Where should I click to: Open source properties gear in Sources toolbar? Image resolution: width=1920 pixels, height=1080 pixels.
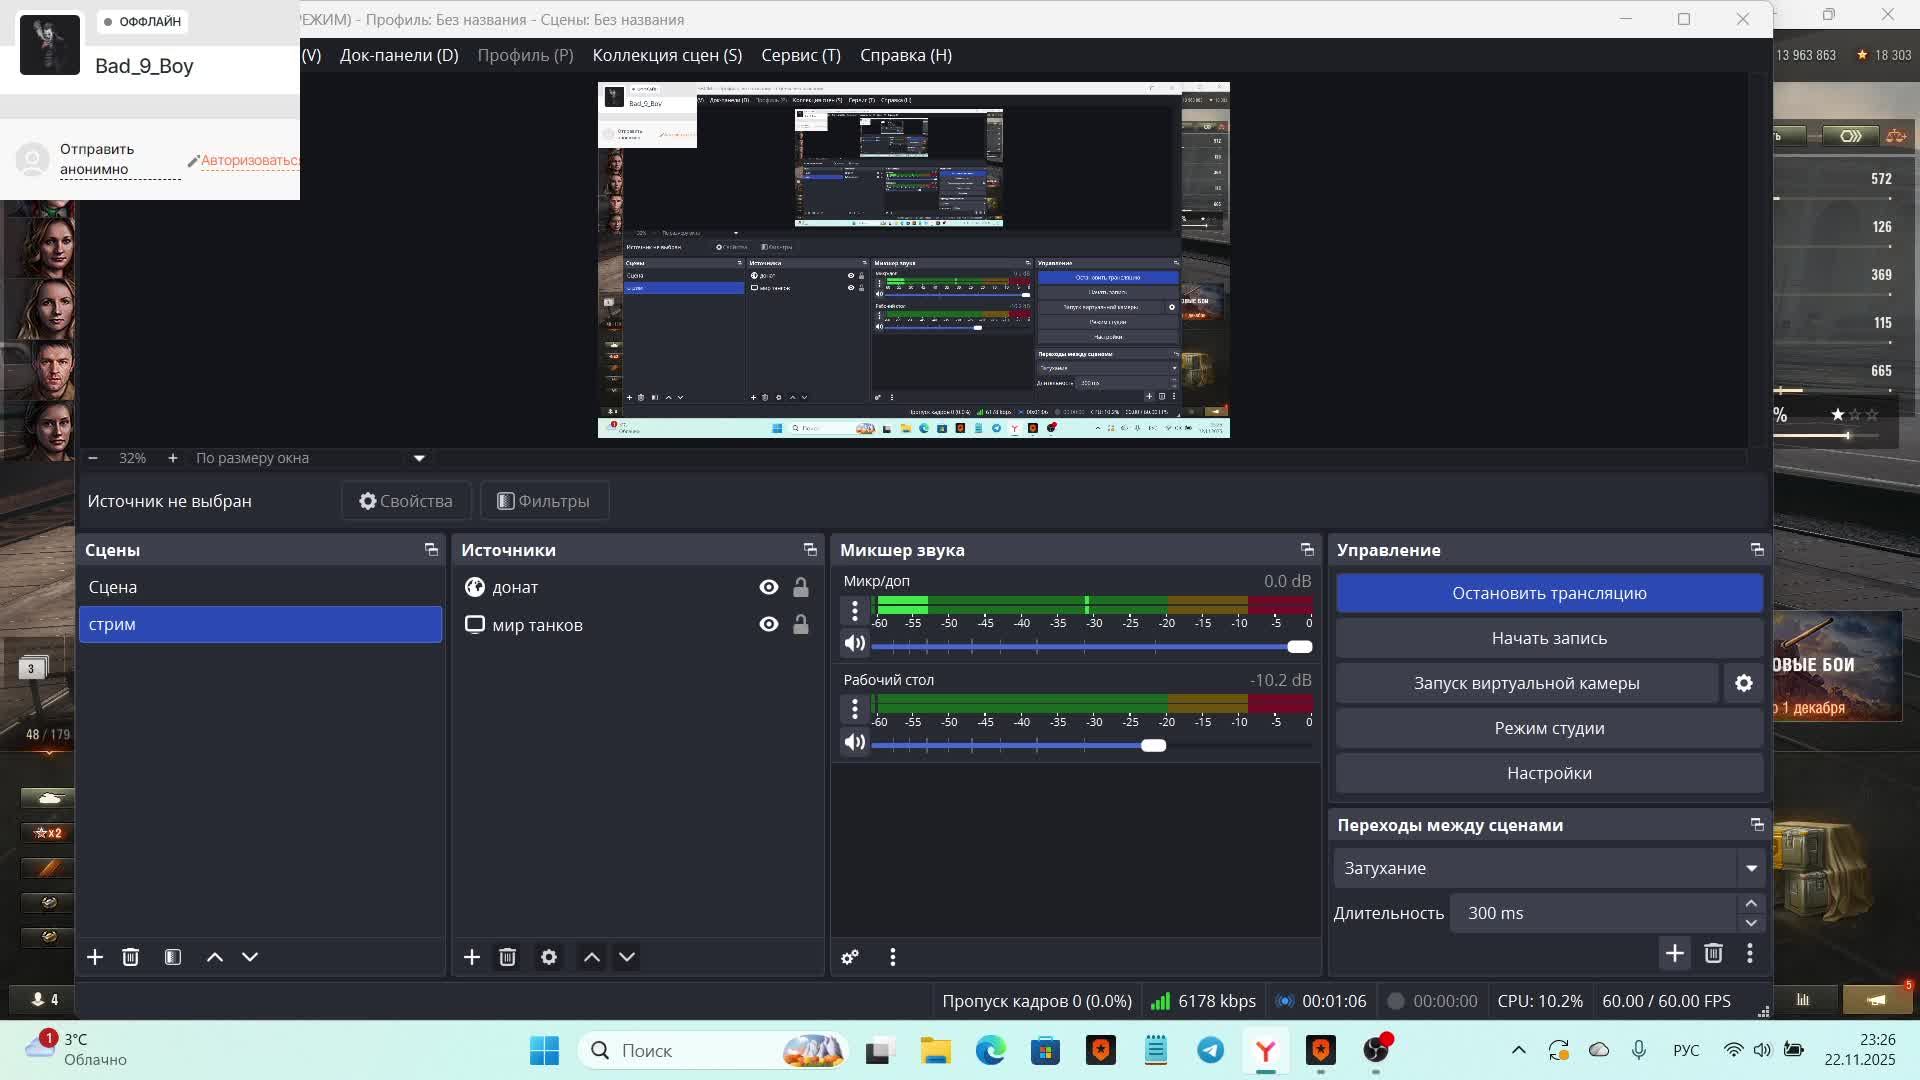click(549, 957)
